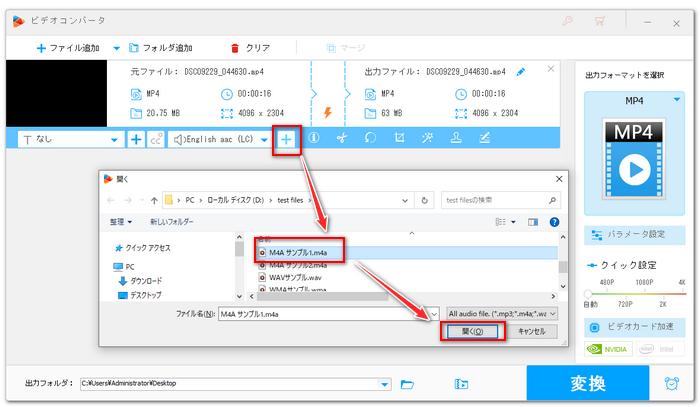Add a subtitle file with plus icon

[136, 140]
